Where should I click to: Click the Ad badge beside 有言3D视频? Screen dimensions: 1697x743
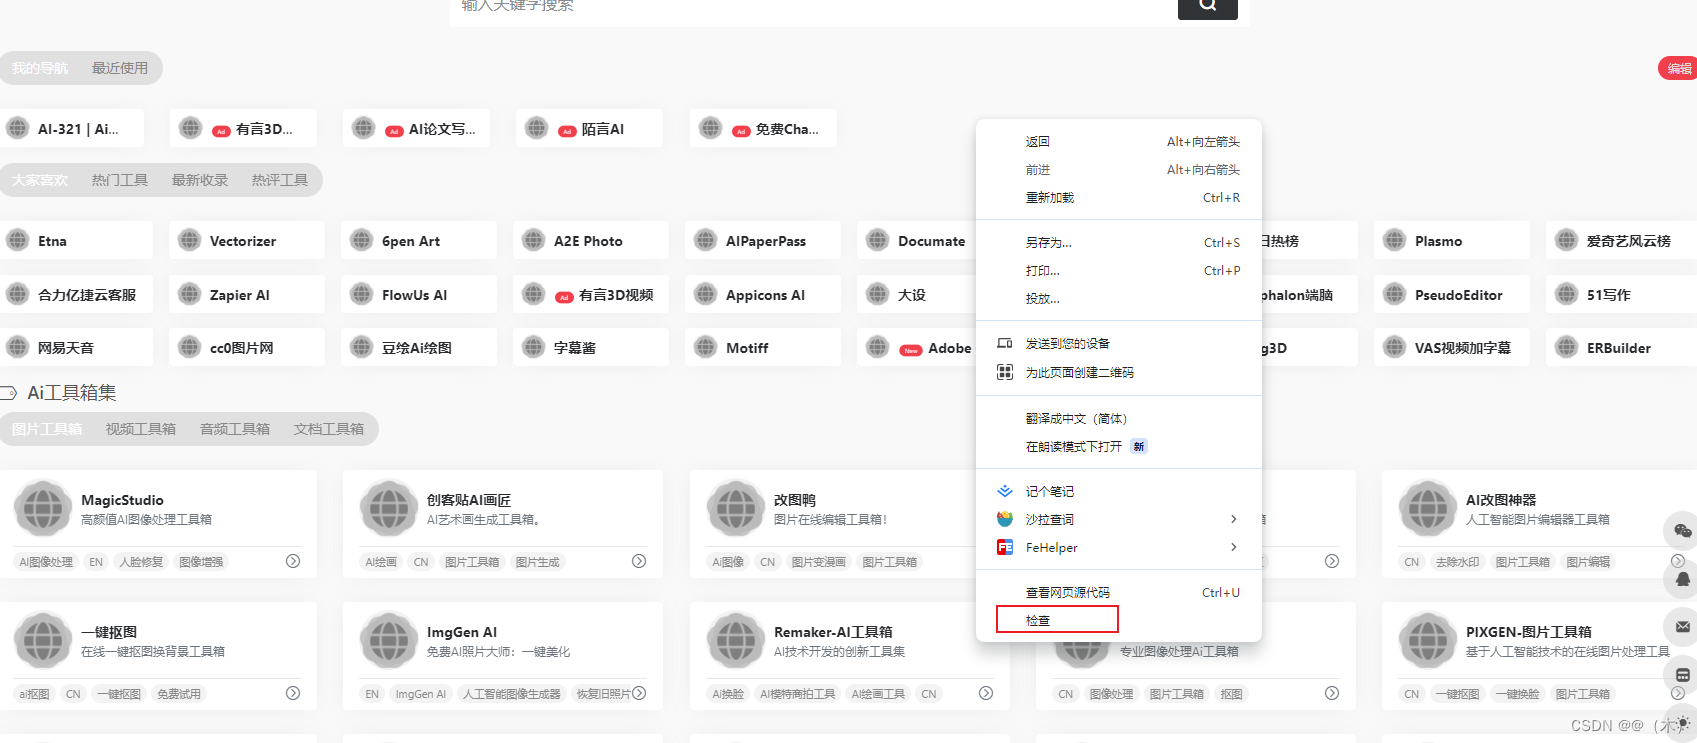tap(564, 297)
